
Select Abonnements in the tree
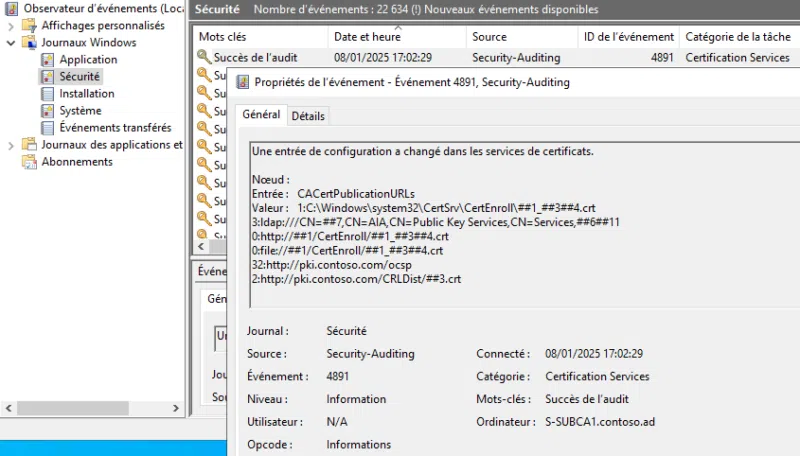coord(77,162)
